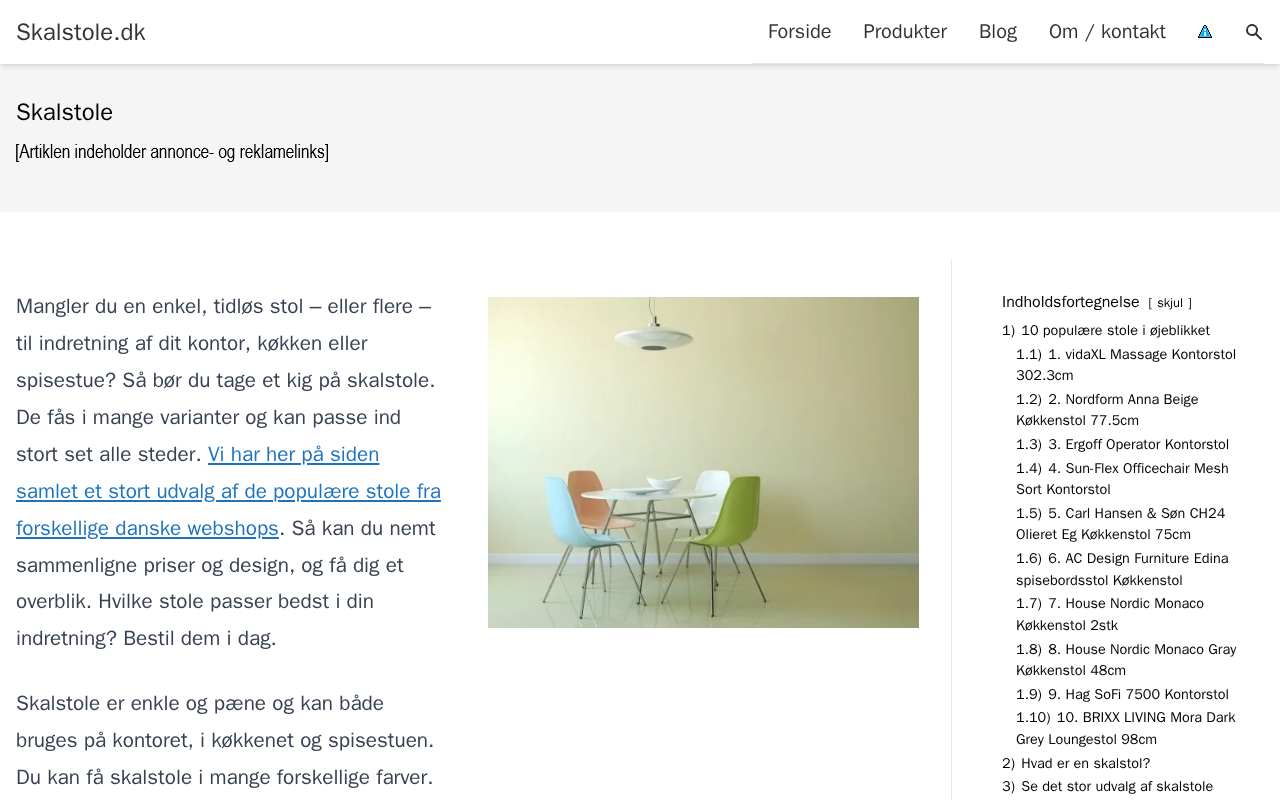1280x800 pixels.
Task: Open the Forside menu item
Action: click(799, 32)
